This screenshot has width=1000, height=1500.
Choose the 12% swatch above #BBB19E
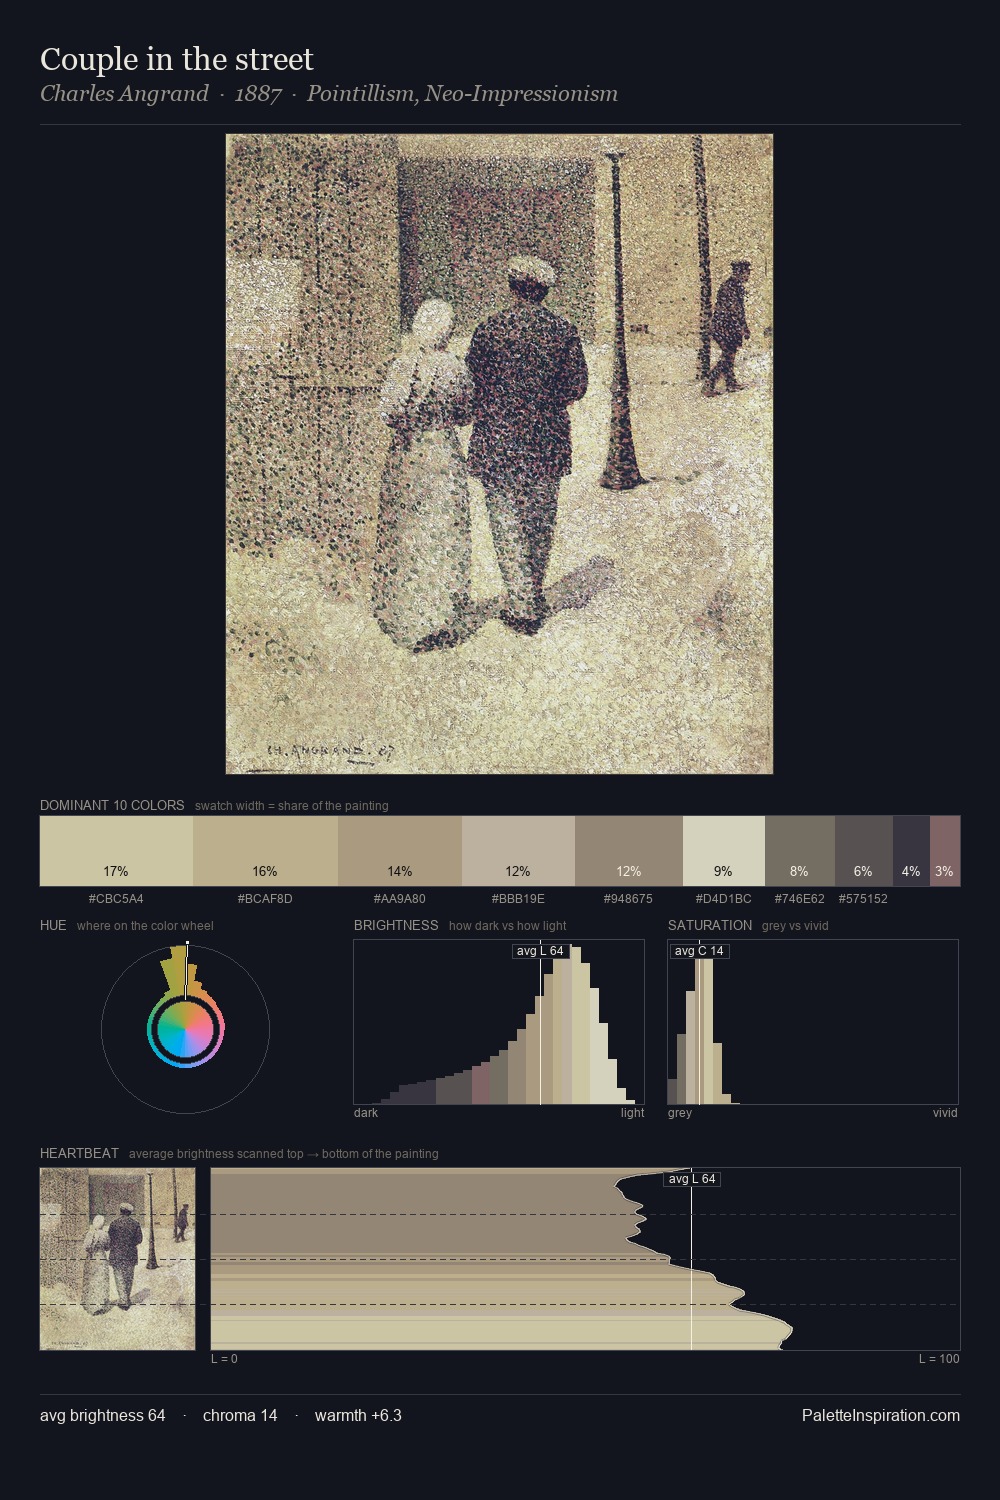click(518, 851)
